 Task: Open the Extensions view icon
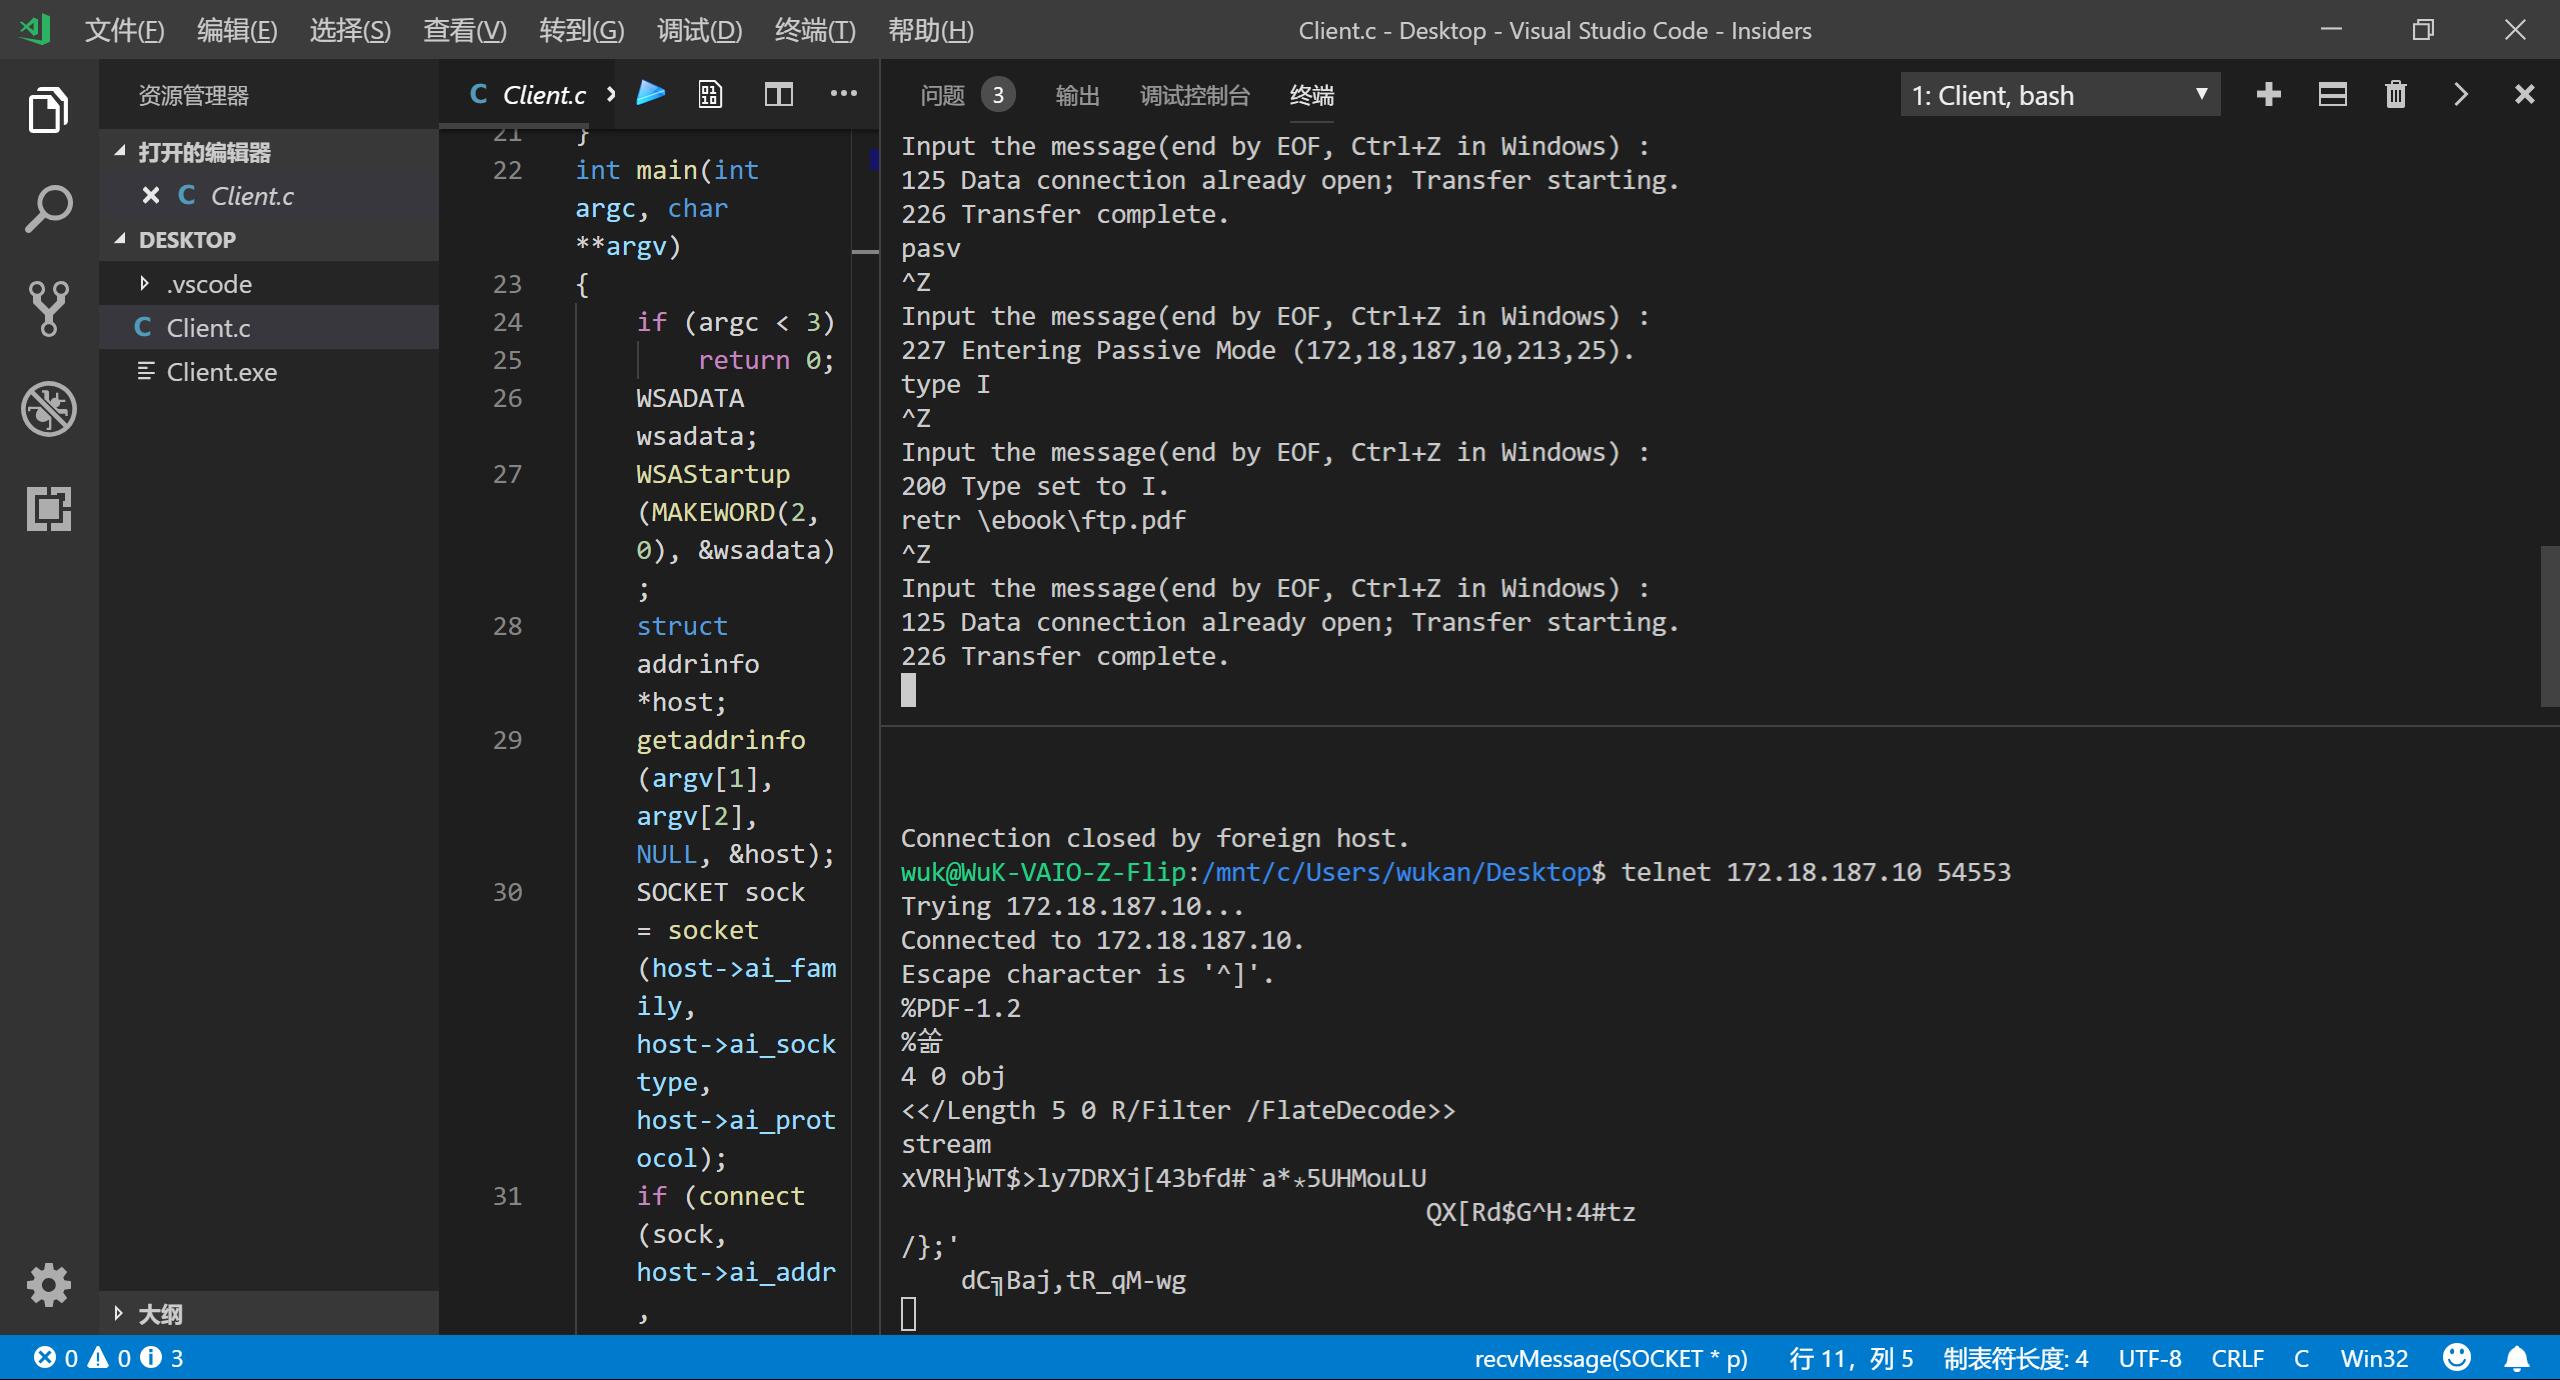tap(48, 509)
